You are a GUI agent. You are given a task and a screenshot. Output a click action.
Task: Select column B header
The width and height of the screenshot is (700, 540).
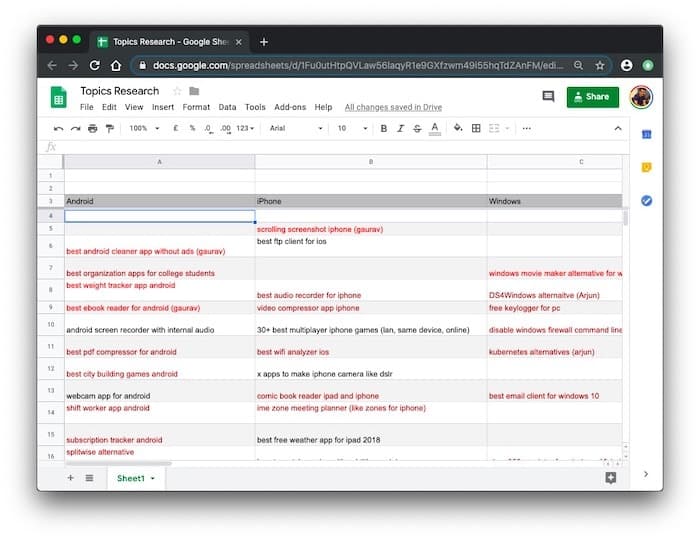371,162
